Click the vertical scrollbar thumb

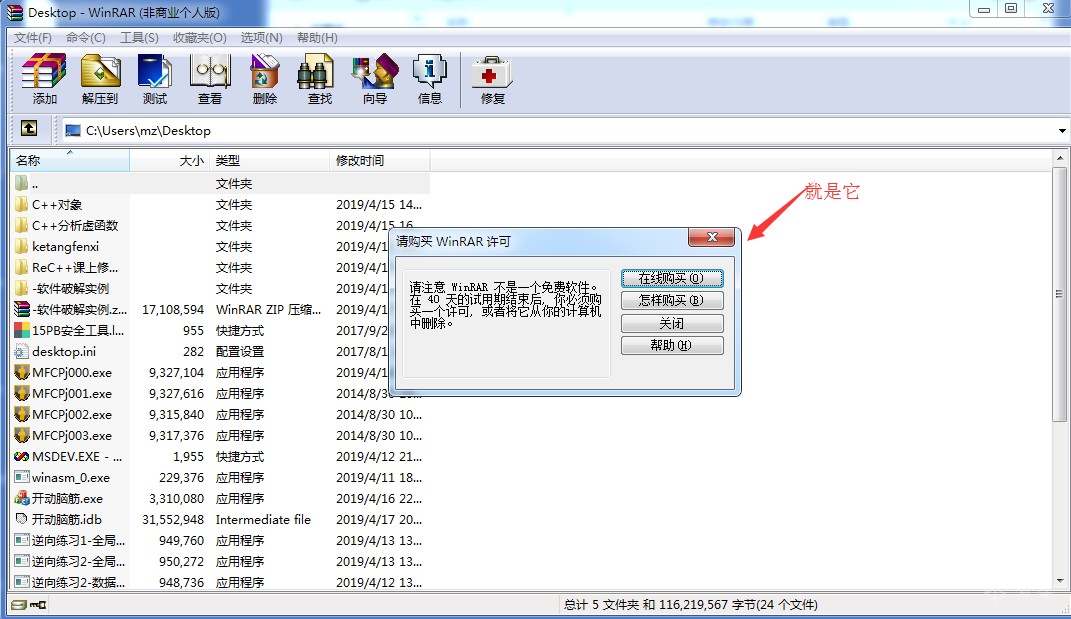point(1060,294)
